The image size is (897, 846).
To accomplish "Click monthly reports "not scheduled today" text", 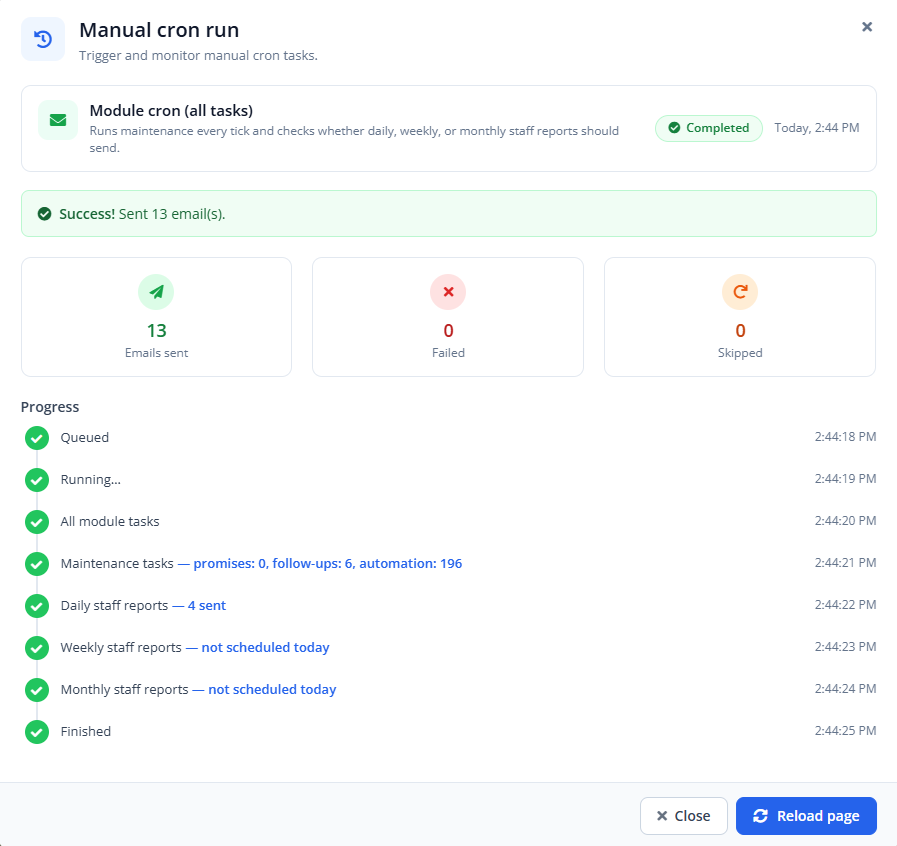I will [272, 689].
